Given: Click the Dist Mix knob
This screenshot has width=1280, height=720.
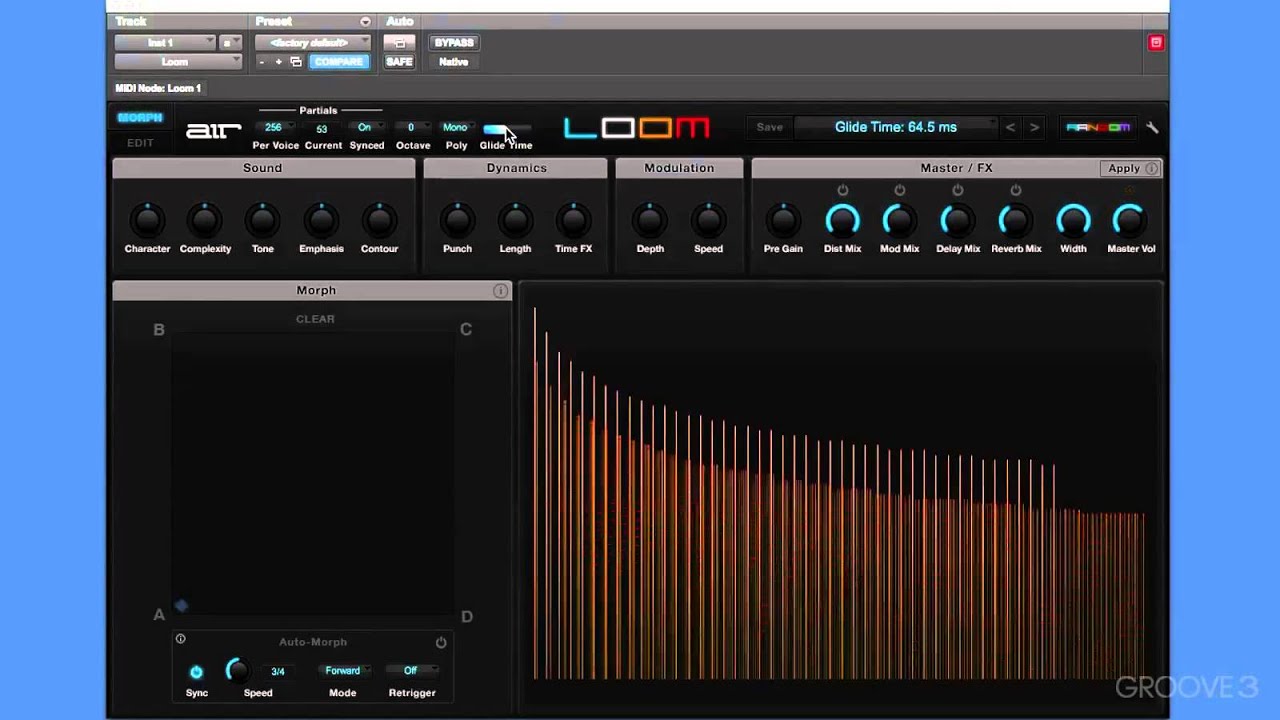Looking at the screenshot, I should (842, 220).
